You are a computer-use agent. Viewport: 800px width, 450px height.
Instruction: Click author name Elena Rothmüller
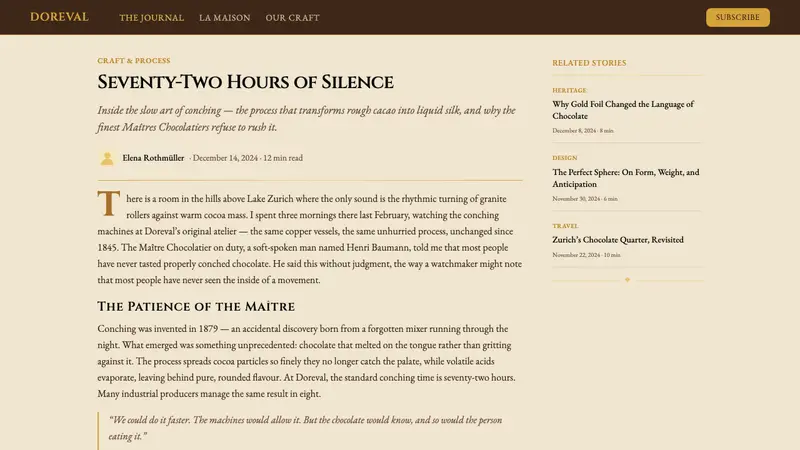pos(153,158)
